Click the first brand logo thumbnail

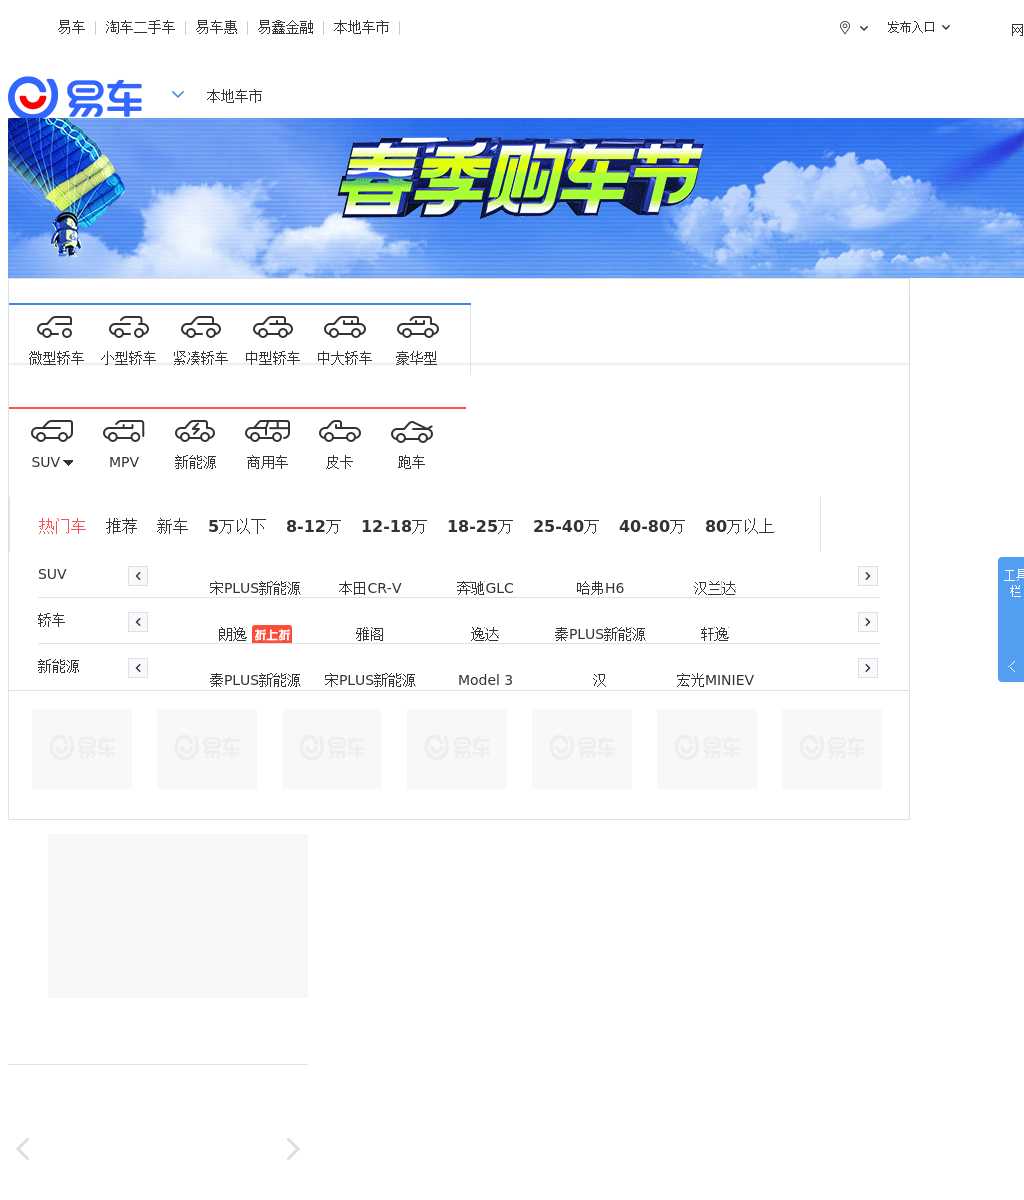click(x=82, y=749)
